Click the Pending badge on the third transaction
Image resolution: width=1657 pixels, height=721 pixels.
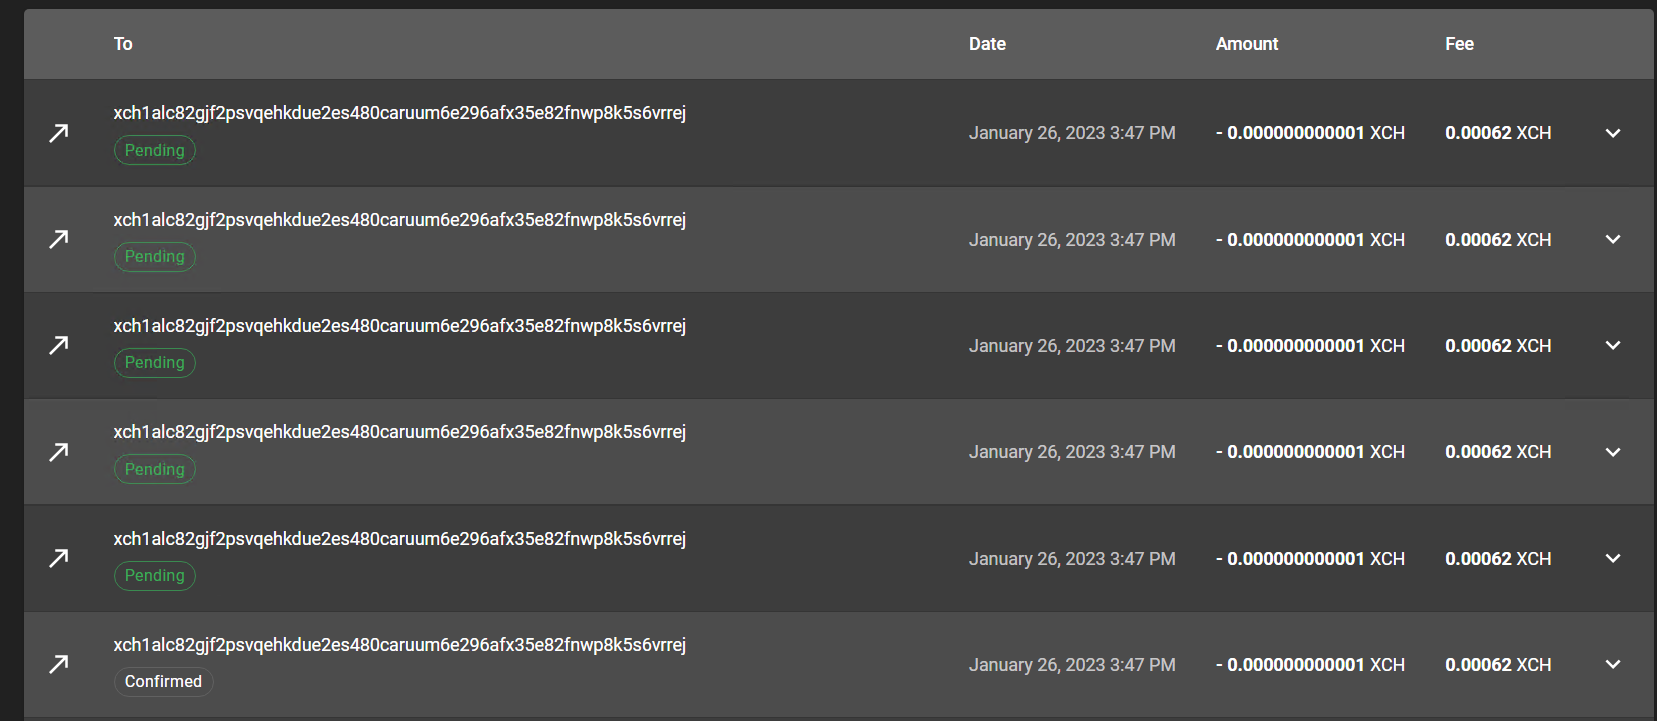tap(154, 362)
